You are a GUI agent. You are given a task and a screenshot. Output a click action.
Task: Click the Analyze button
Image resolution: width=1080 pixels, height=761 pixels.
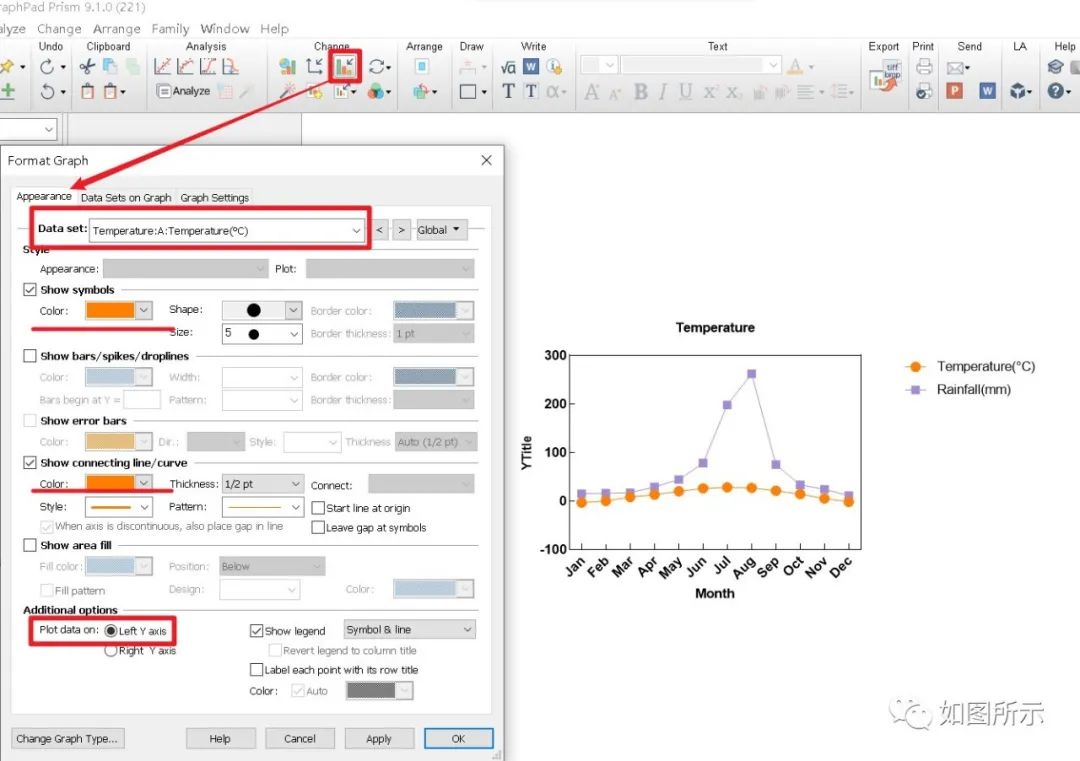[x=183, y=91]
